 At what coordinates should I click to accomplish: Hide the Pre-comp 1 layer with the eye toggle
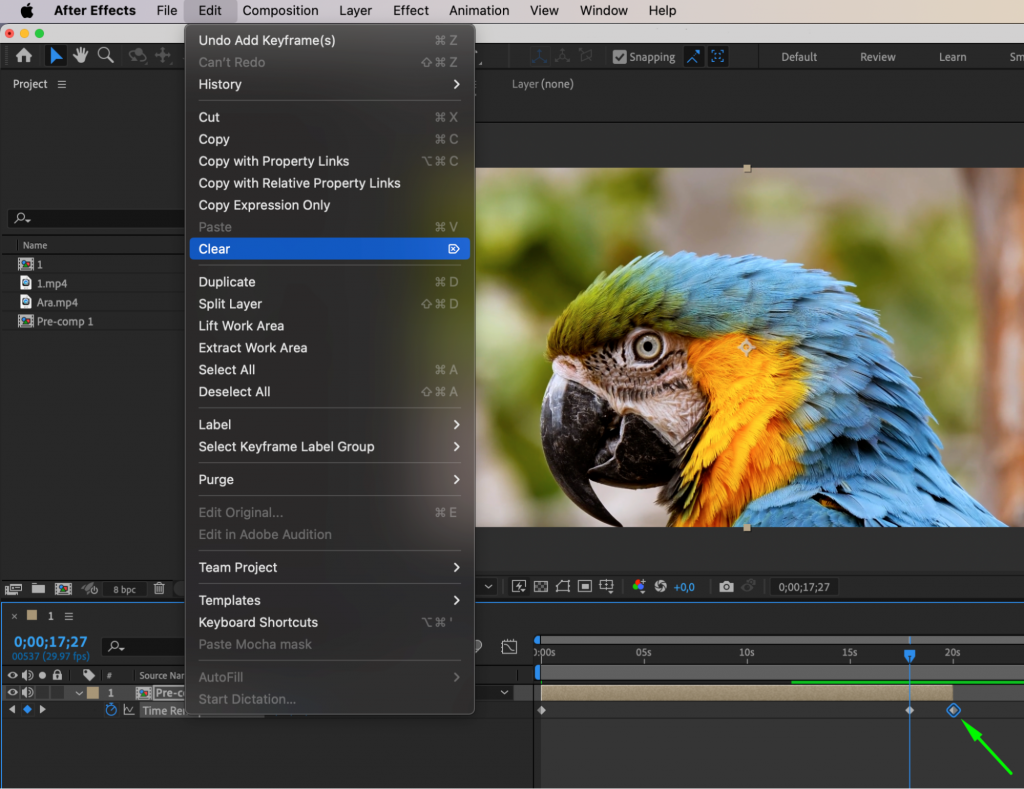click(13, 692)
